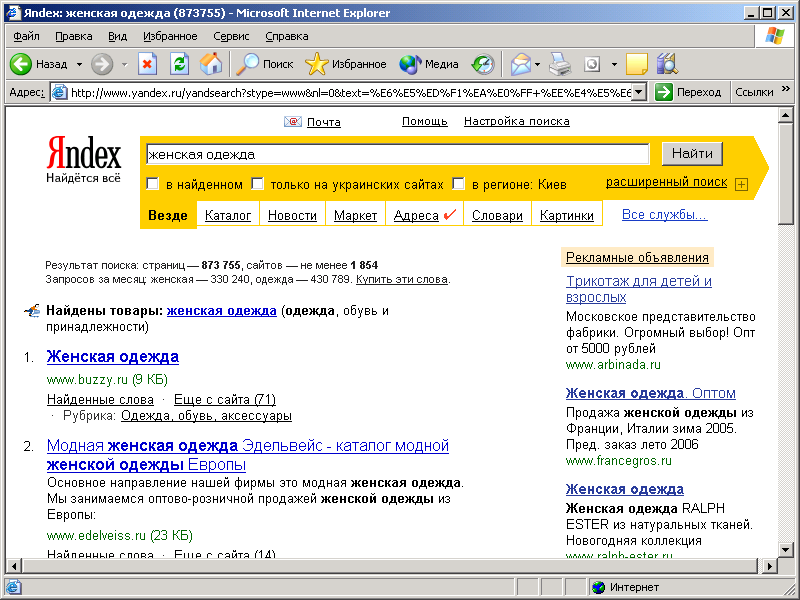Open the Избранное menu in menu bar
The height and width of the screenshot is (600, 800).
[170, 36]
